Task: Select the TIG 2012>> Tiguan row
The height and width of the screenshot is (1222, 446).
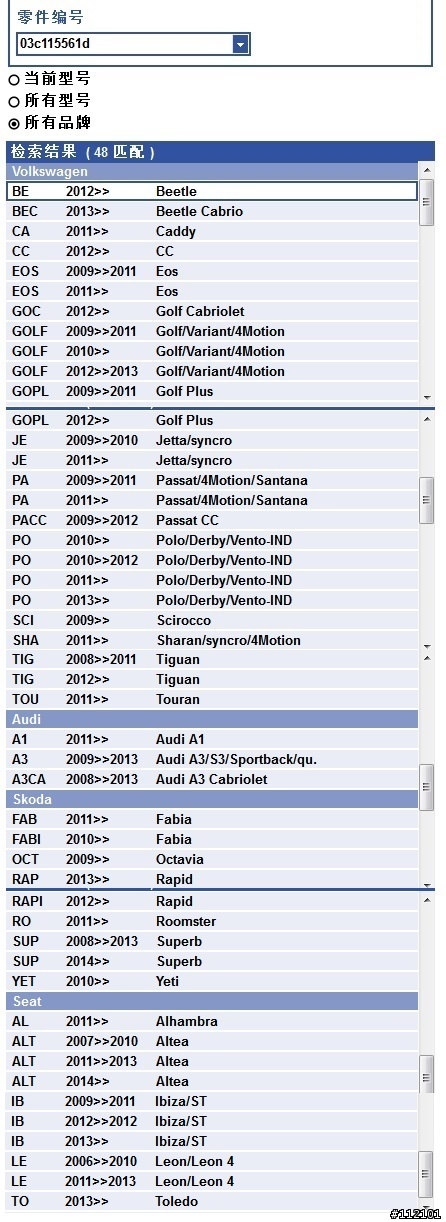Action: tap(212, 679)
